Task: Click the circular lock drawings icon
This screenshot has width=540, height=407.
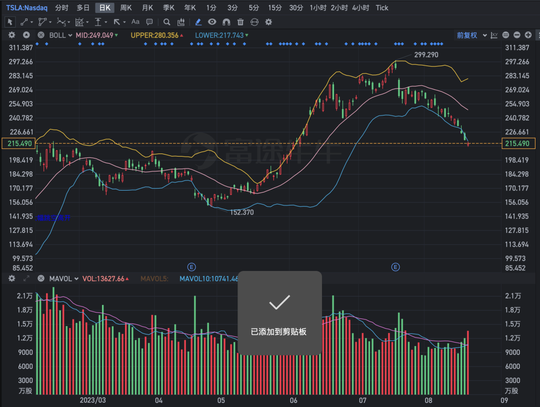Action: [254, 22]
